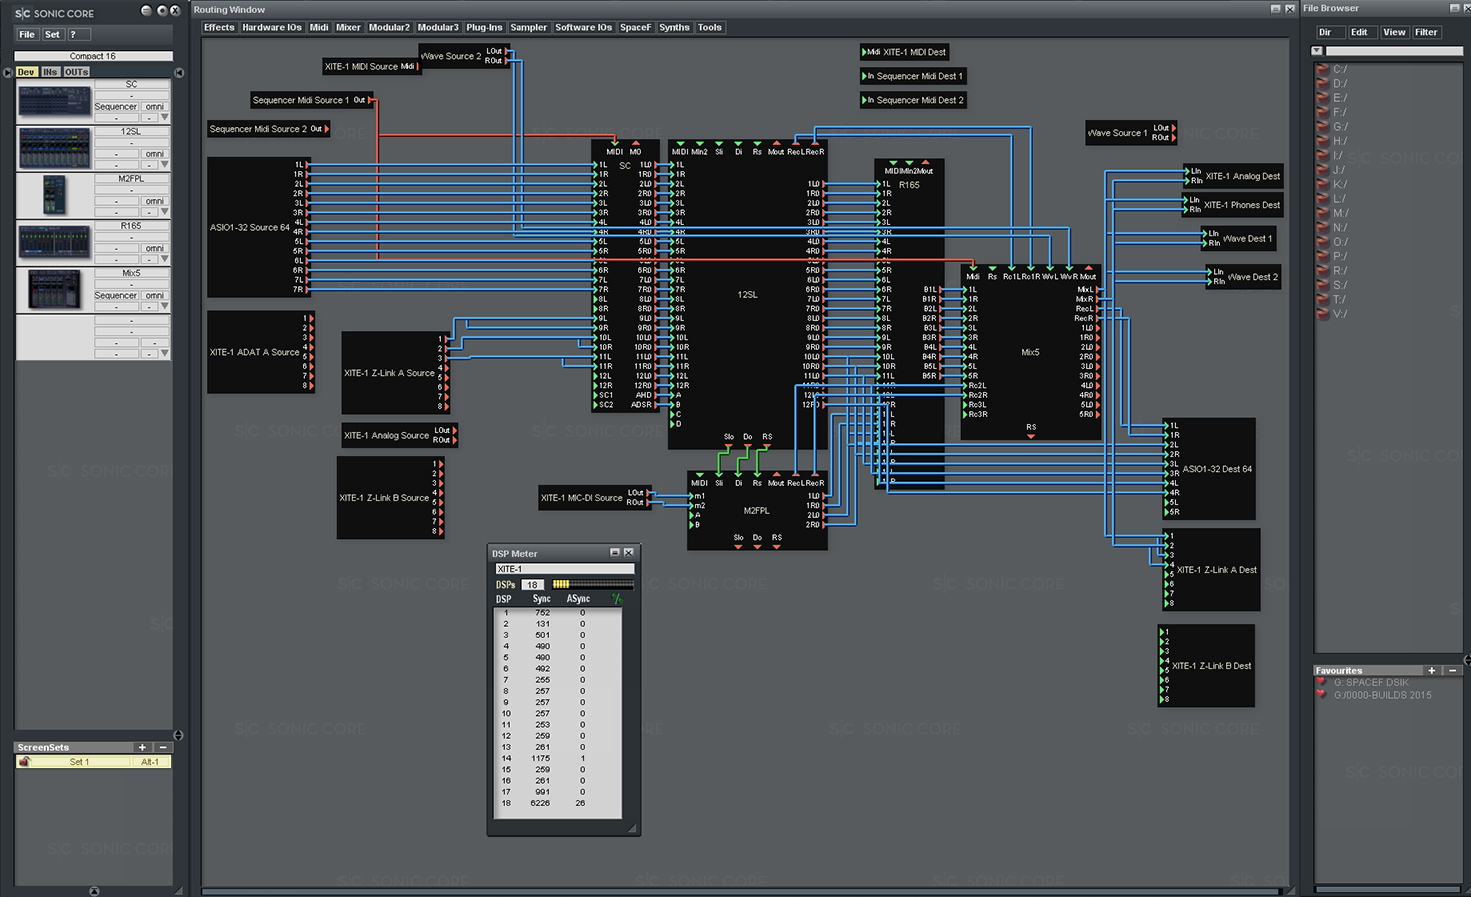Click right arrow at device tabs row end
This screenshot has height=897, width=1471.
(x=179, y=72)
